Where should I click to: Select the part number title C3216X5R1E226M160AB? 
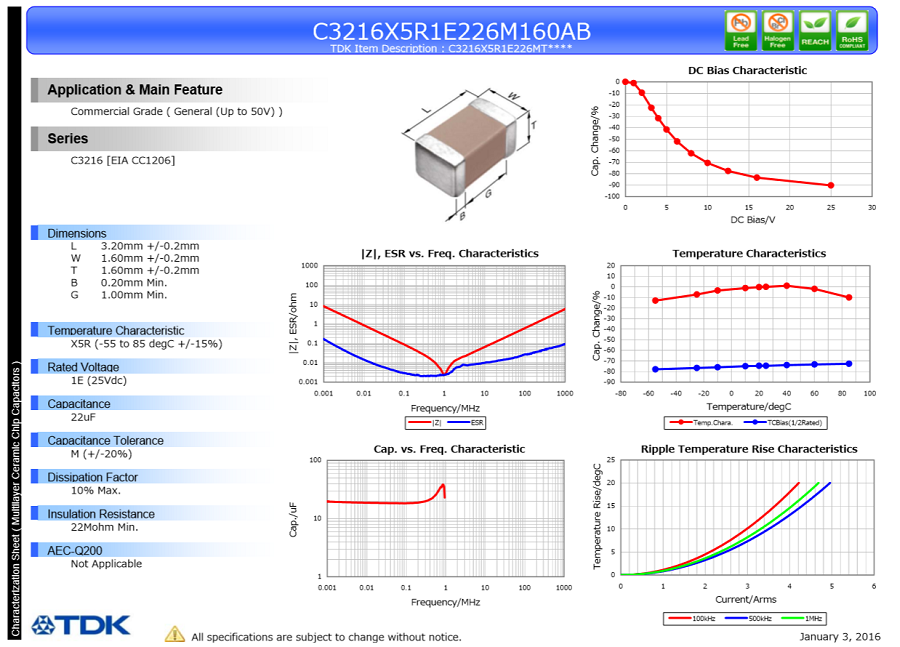(x=451, y=31)
